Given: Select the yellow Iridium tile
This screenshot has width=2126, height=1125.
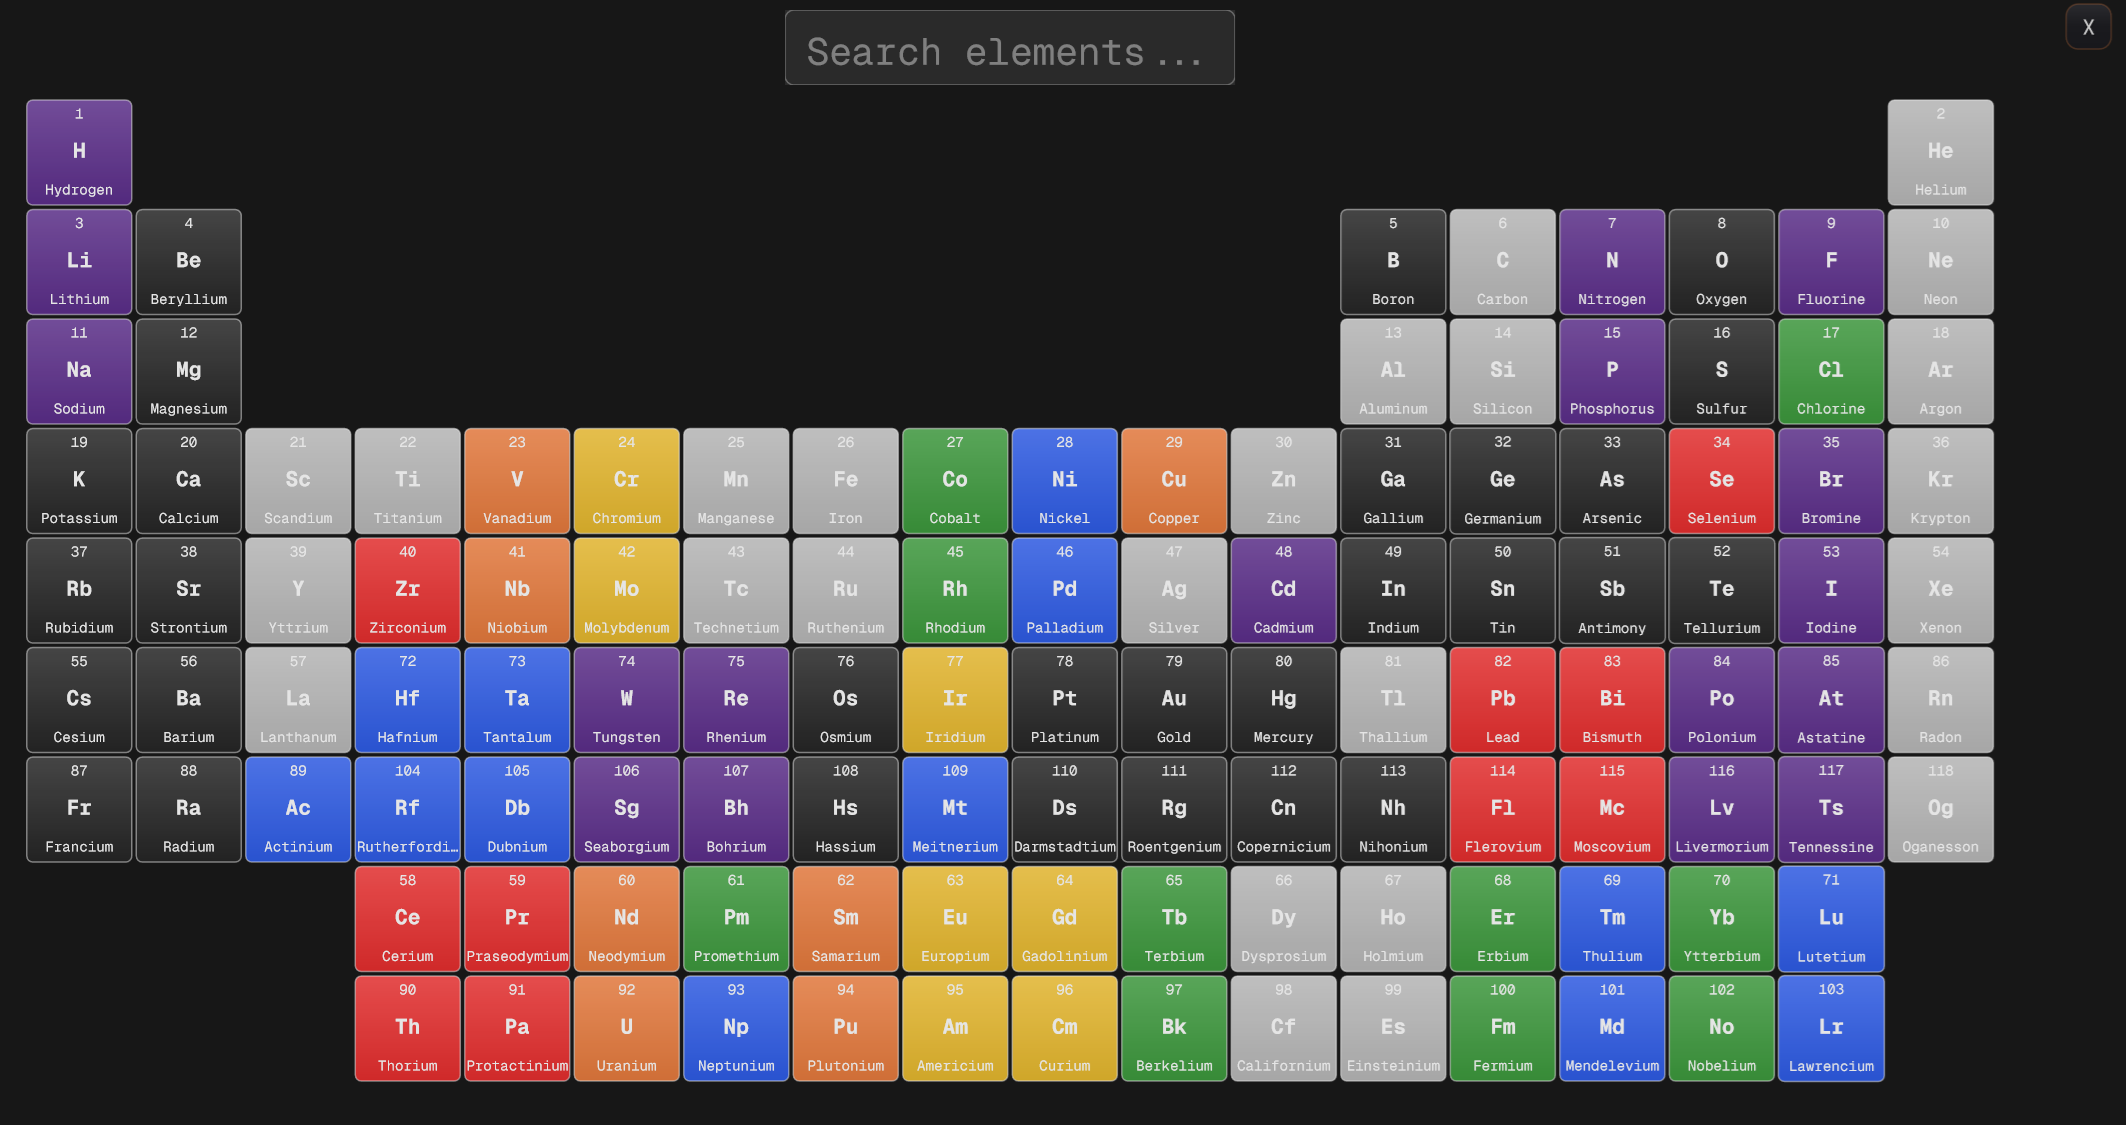Looking at the screenshot, I should coord(955,700).
